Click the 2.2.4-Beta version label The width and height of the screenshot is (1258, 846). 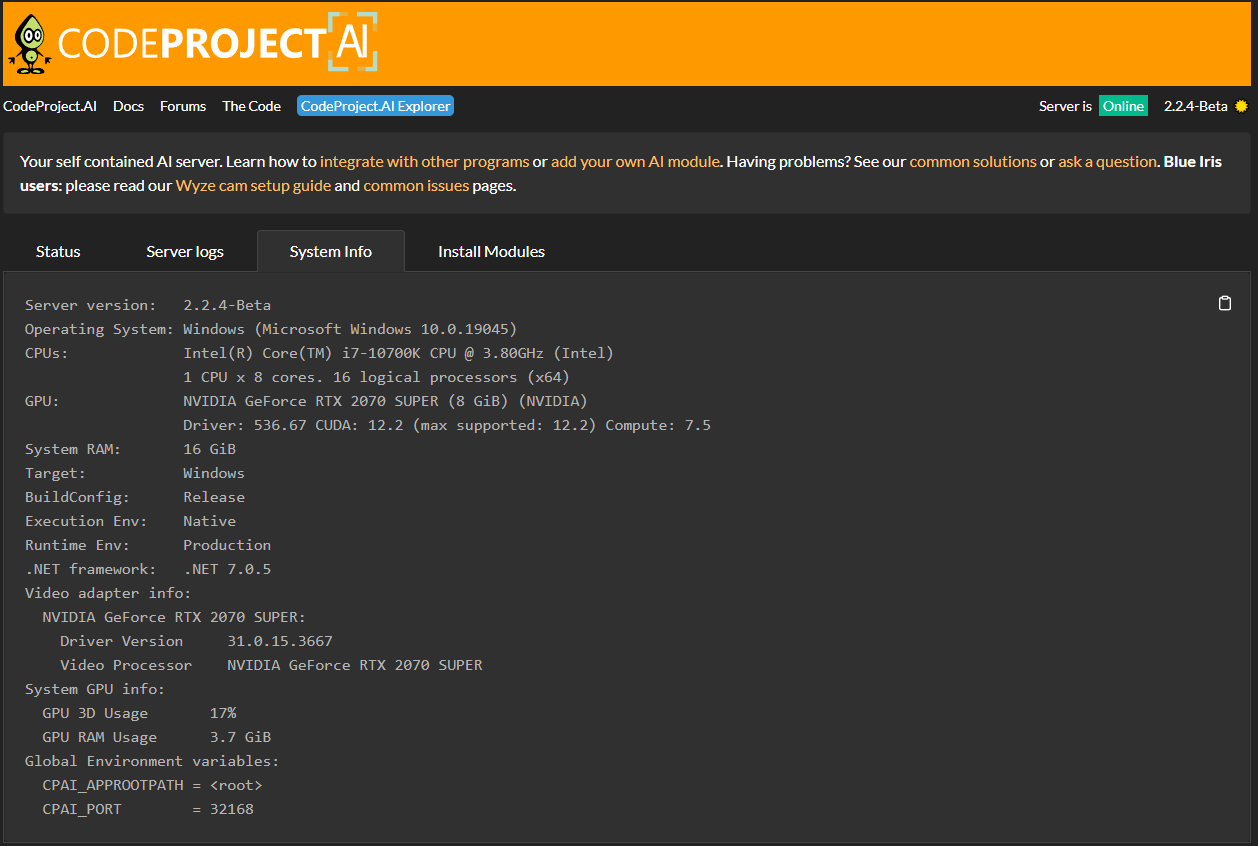pyautogui.click(x=1195, y=106)
